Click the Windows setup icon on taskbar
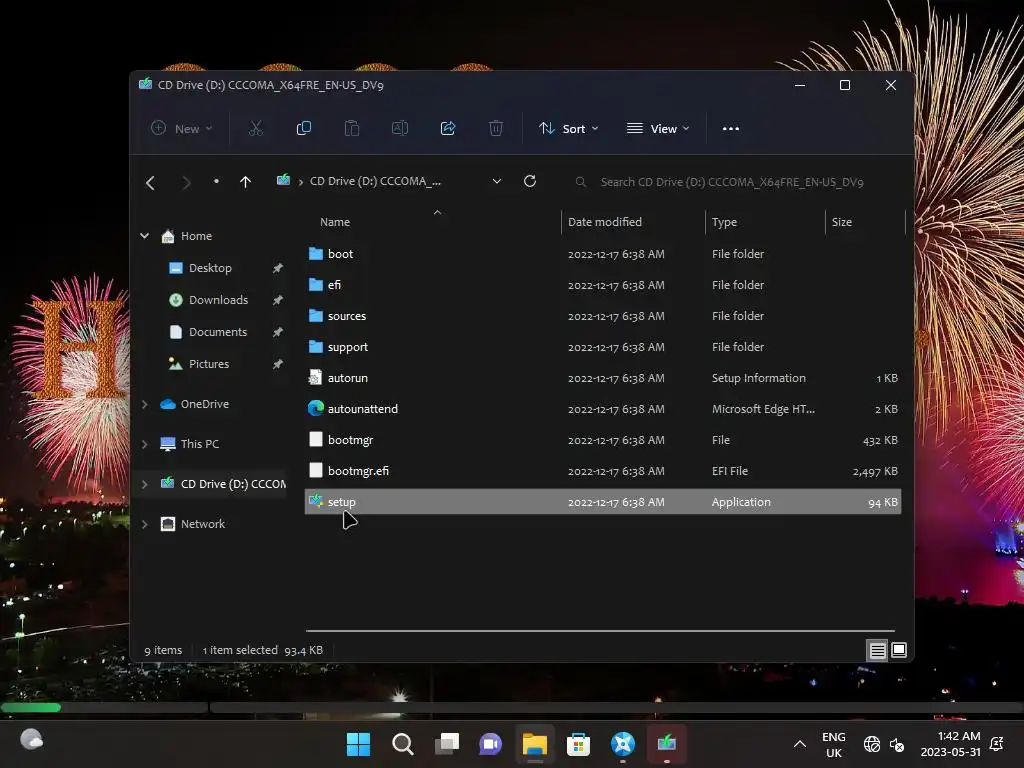1024x768 pixels. [x=667, y=744]
